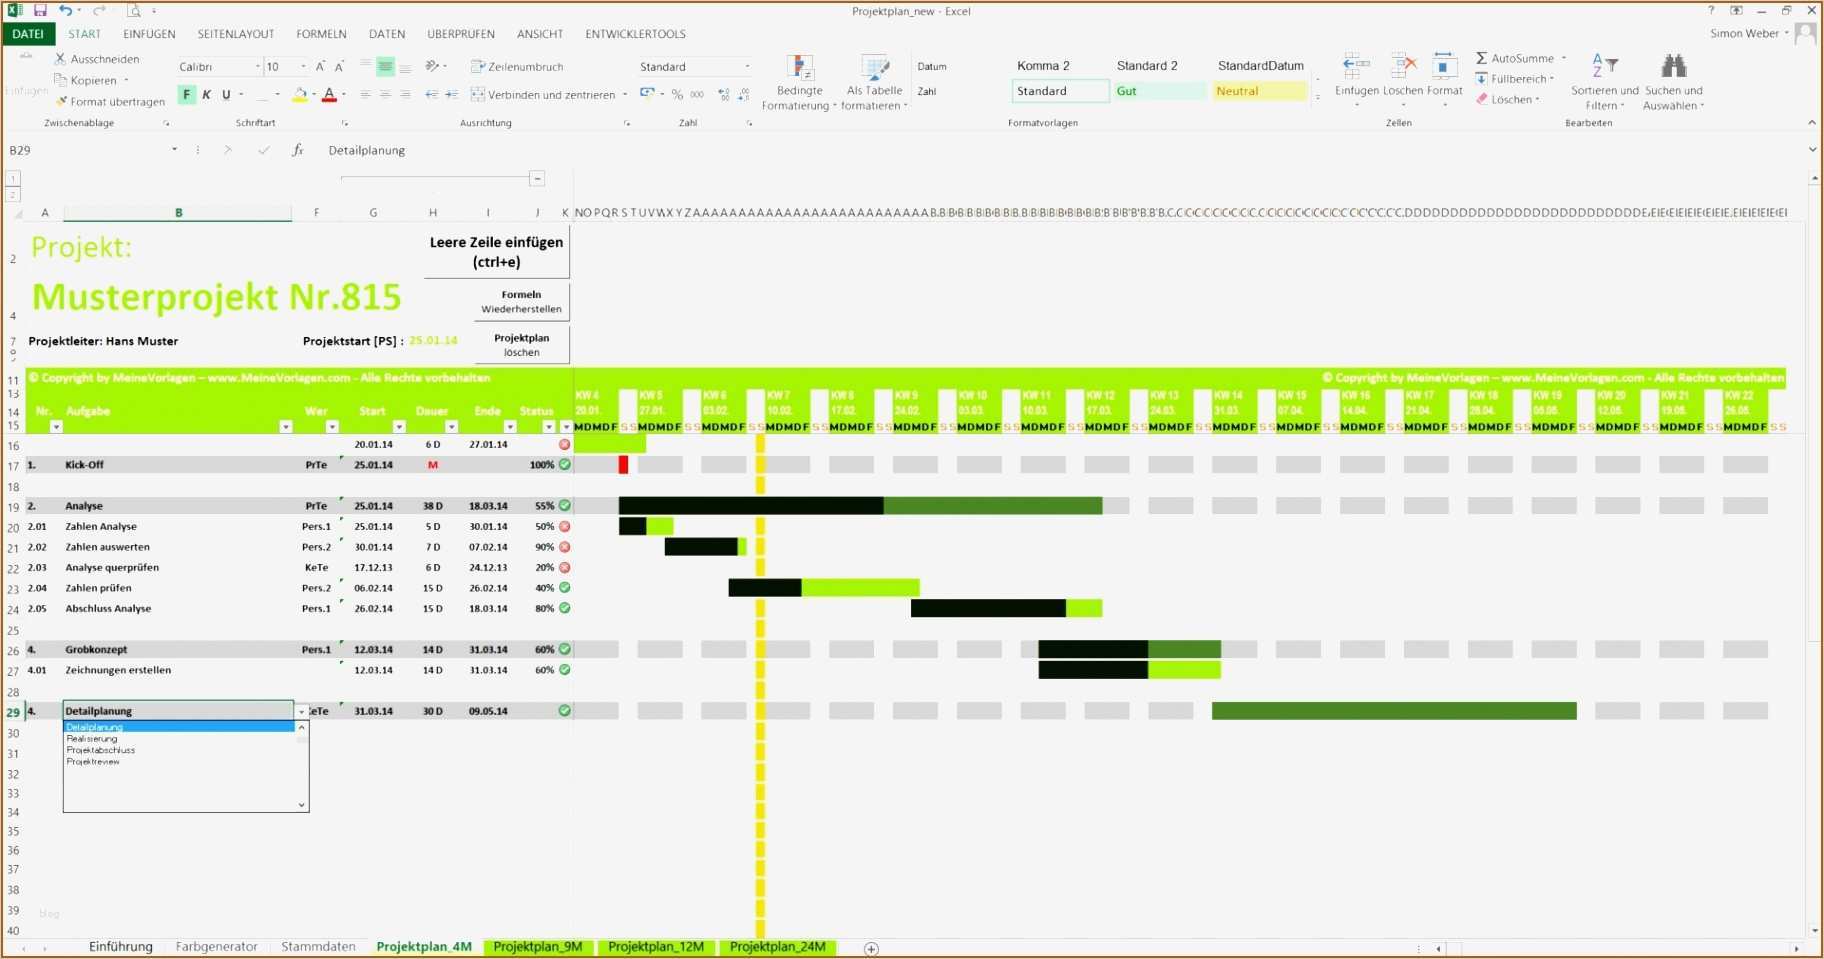
Task: Select Realisierung in the dropdown list
Action: pyautogui.click(x=92, y=739)
